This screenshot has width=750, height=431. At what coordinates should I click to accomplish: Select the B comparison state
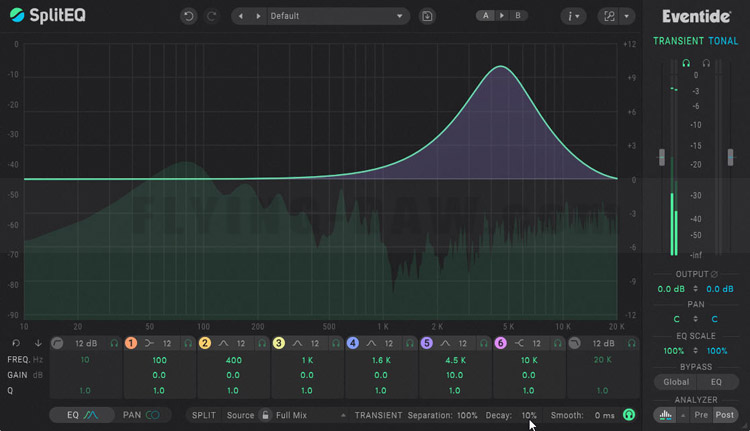(518, 16)
